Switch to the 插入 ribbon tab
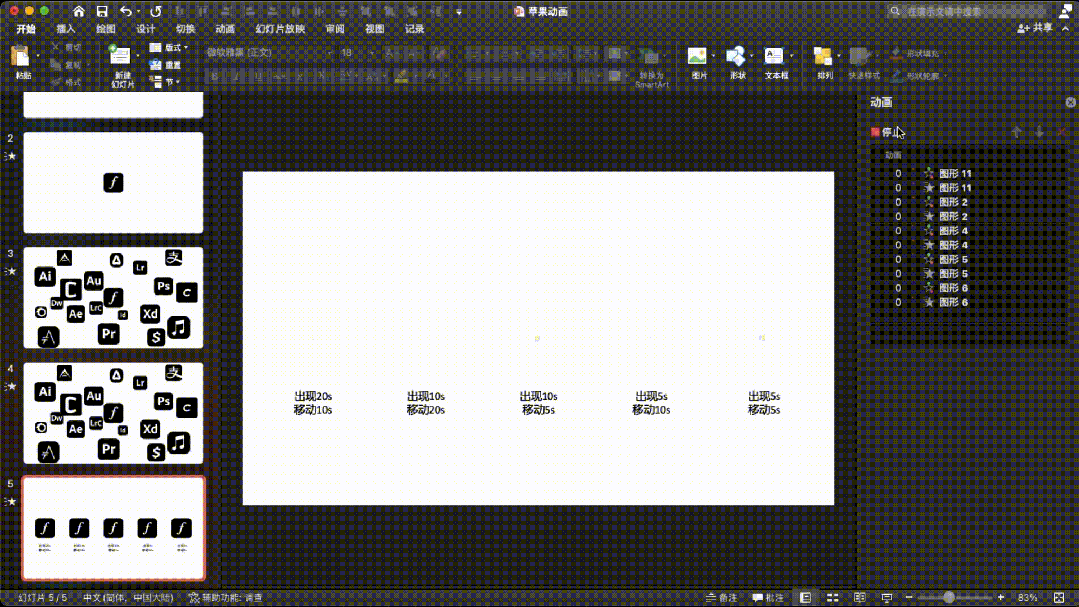Image resolution: width=1079 pixels, height=607 pixels. click(65, 29)
